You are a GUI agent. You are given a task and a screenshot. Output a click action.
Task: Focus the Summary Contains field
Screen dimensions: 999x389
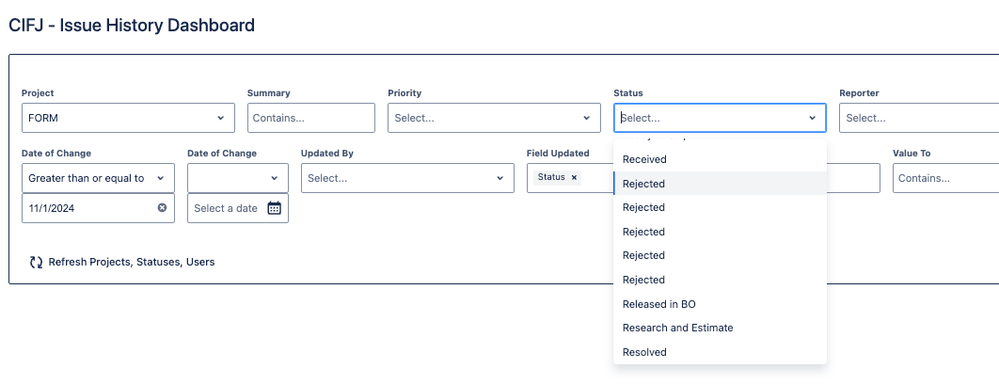pyautogui.click(x=311, y=118)
